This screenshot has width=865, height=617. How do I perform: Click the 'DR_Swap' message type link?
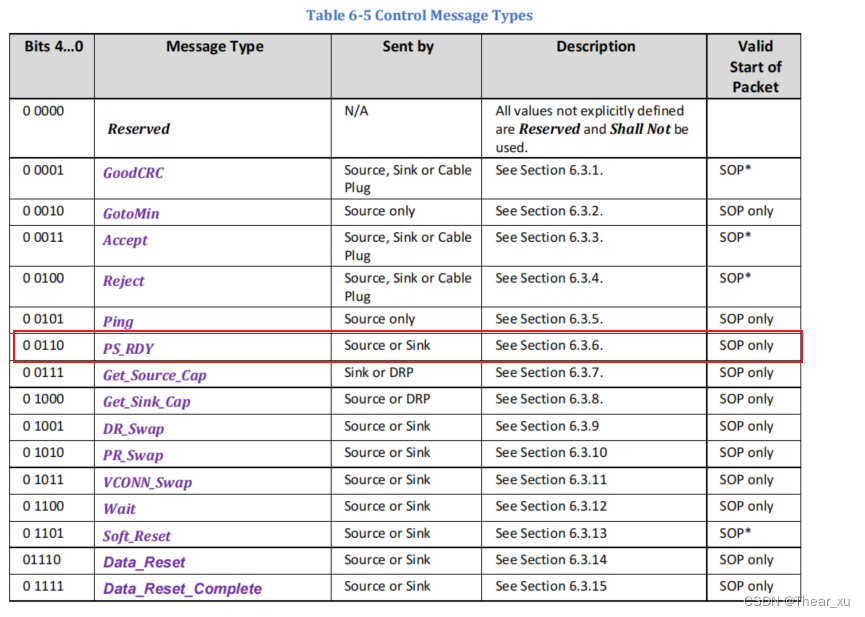pos(134,429)
